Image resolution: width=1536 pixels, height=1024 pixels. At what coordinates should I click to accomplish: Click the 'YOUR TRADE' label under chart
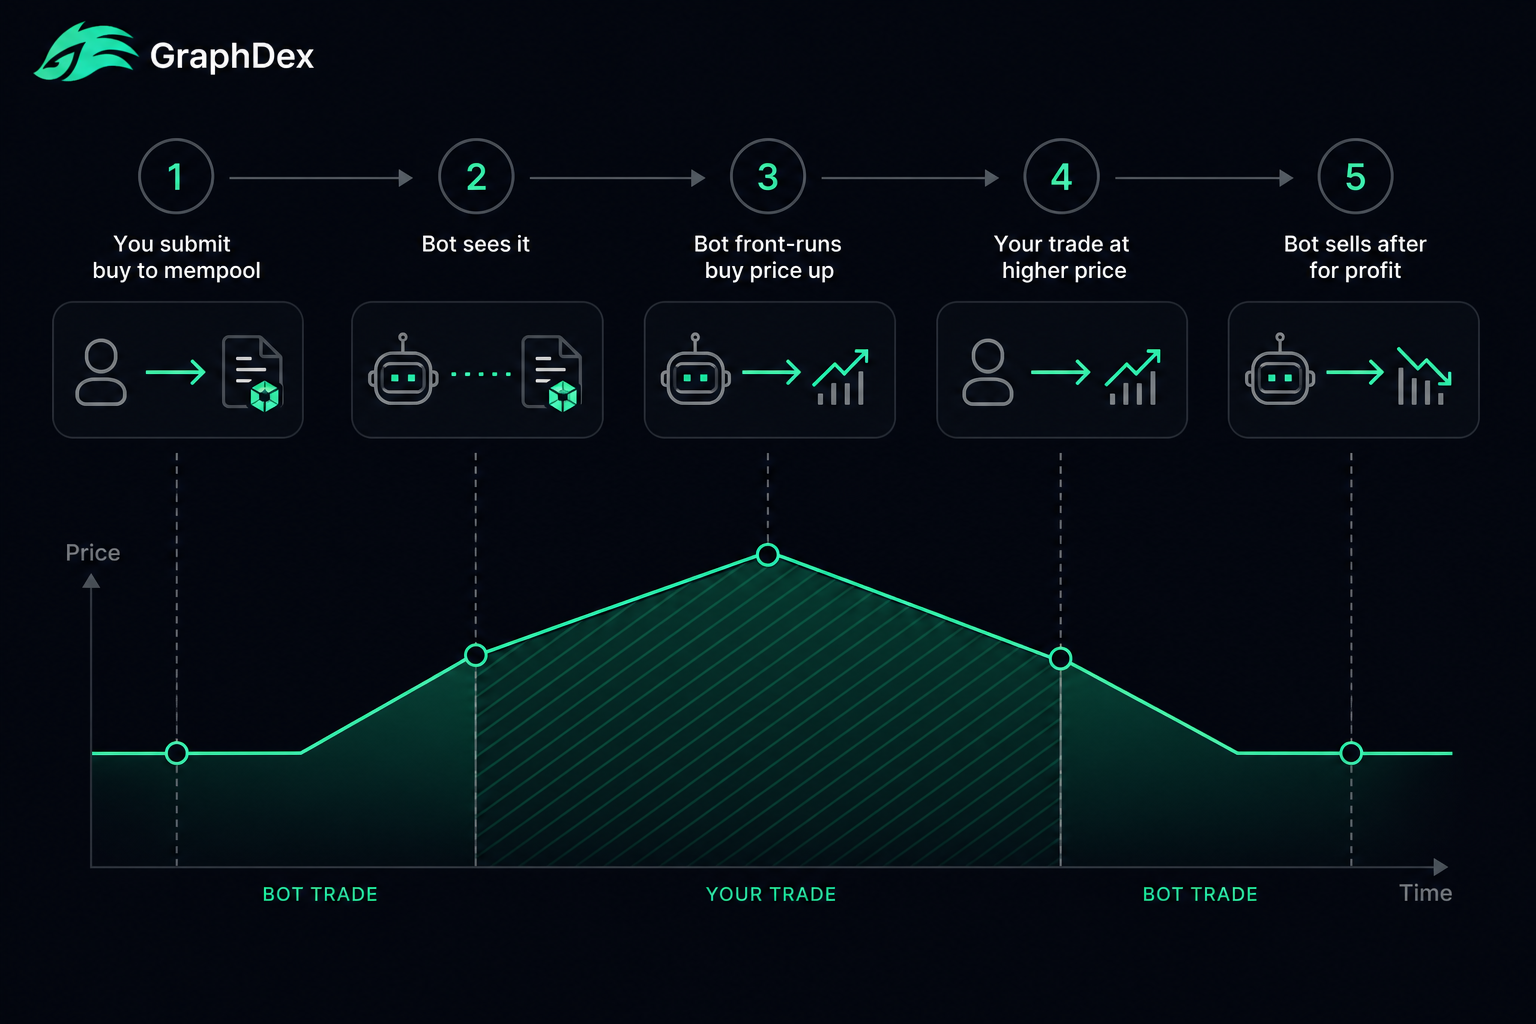point(771,894)
